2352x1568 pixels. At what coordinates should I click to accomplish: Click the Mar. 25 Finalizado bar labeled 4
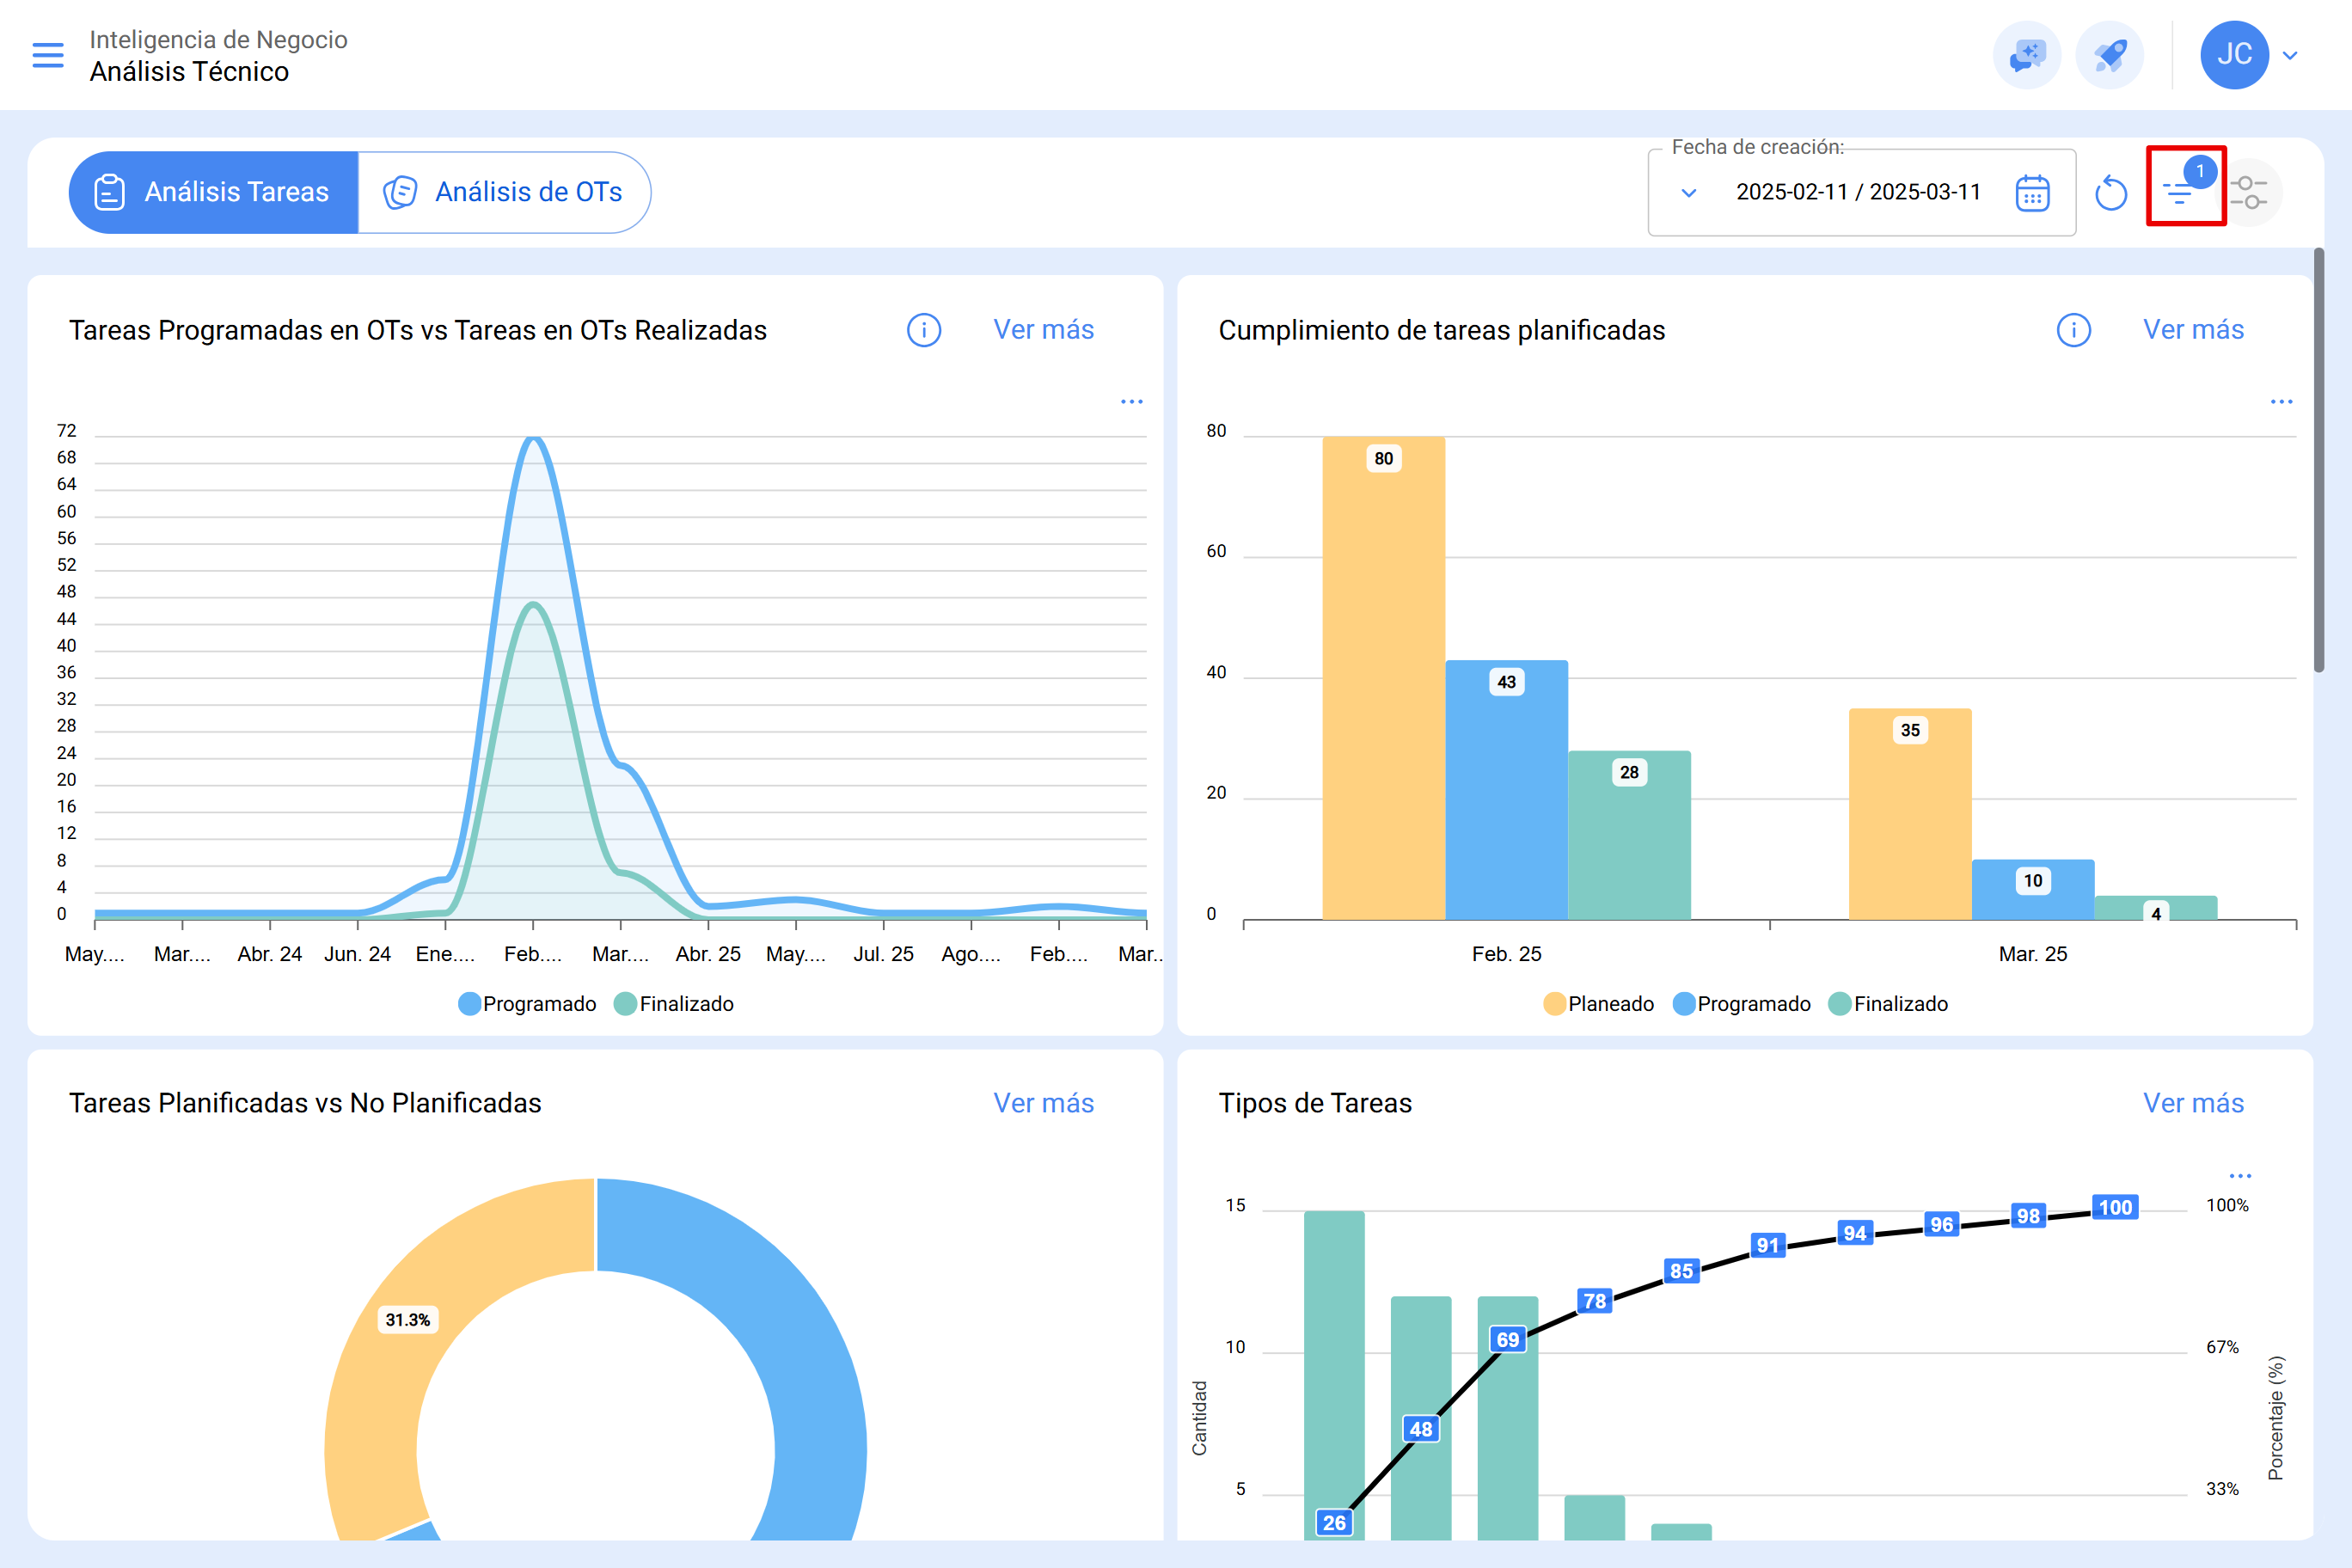click(2156, 908)
